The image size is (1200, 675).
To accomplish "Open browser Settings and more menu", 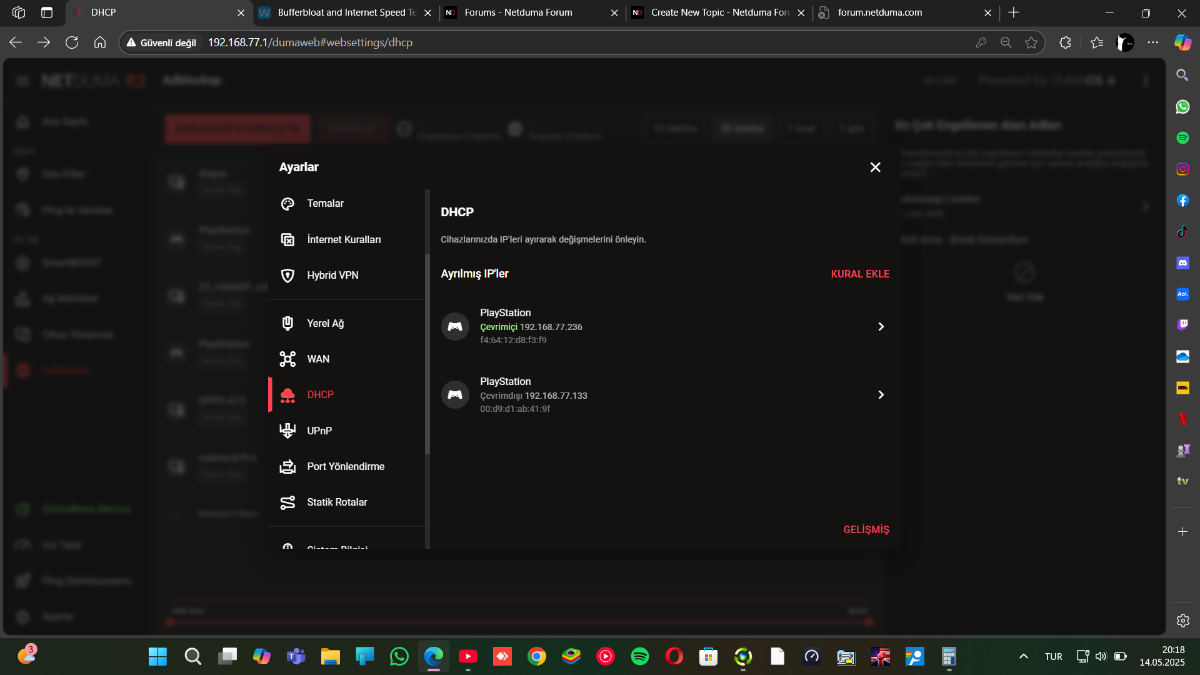I will [x=1153, y=43].
